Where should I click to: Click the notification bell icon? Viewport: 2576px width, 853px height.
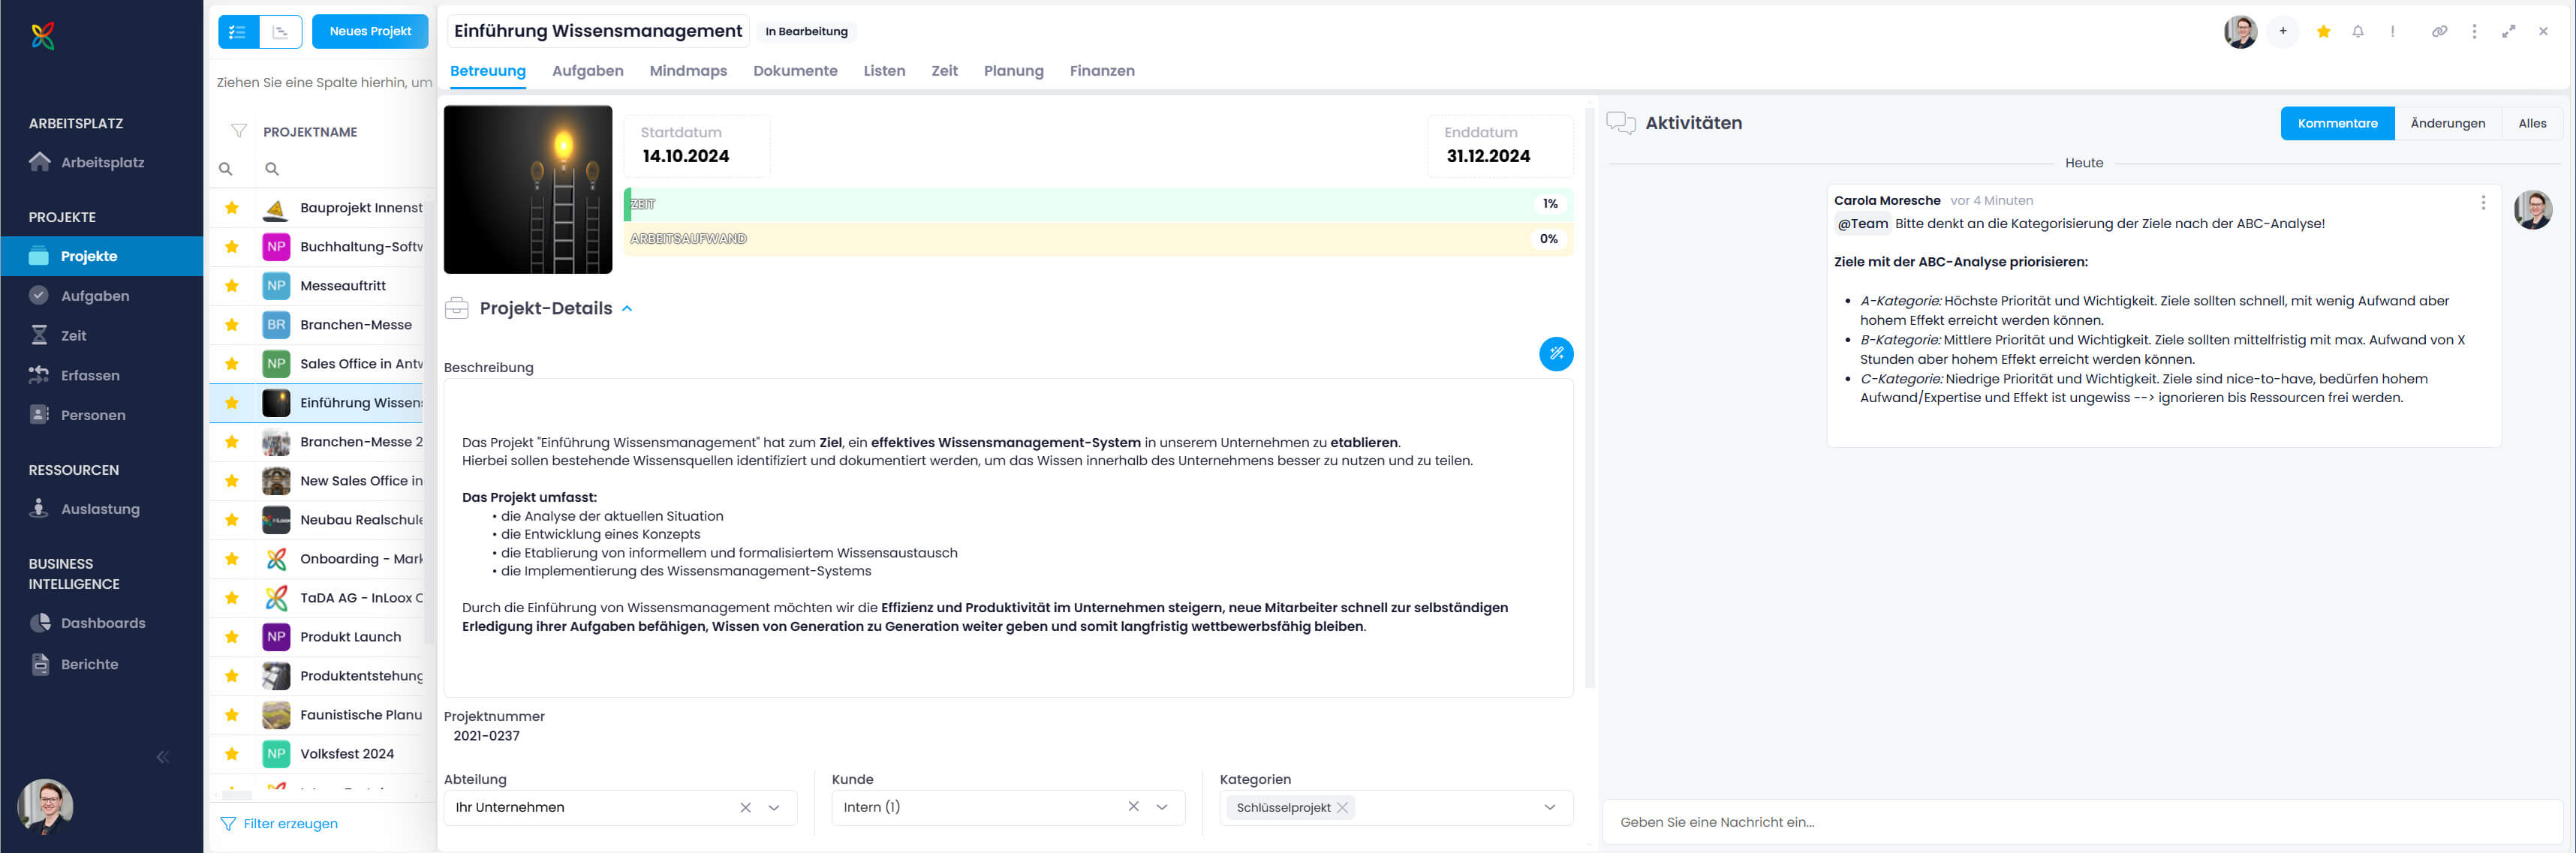[2358, 32]
